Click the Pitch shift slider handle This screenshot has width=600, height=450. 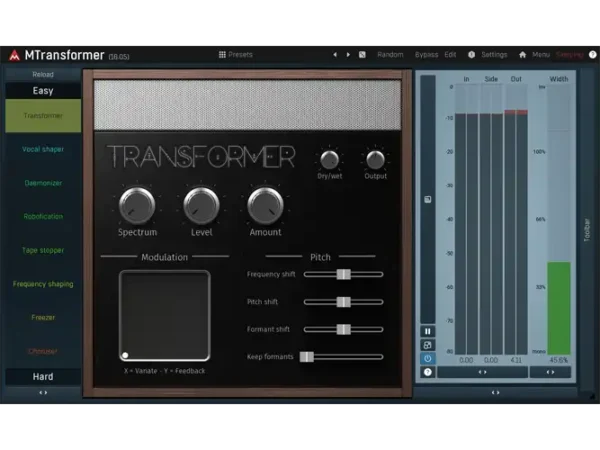pyautogui.click(x=344, y=302)
